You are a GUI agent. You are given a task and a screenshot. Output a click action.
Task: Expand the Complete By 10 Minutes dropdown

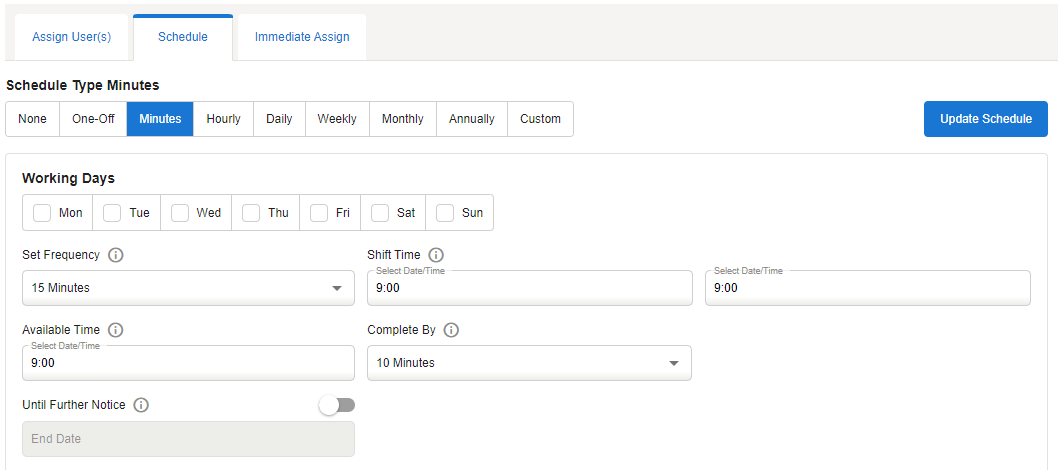[529, 363]
